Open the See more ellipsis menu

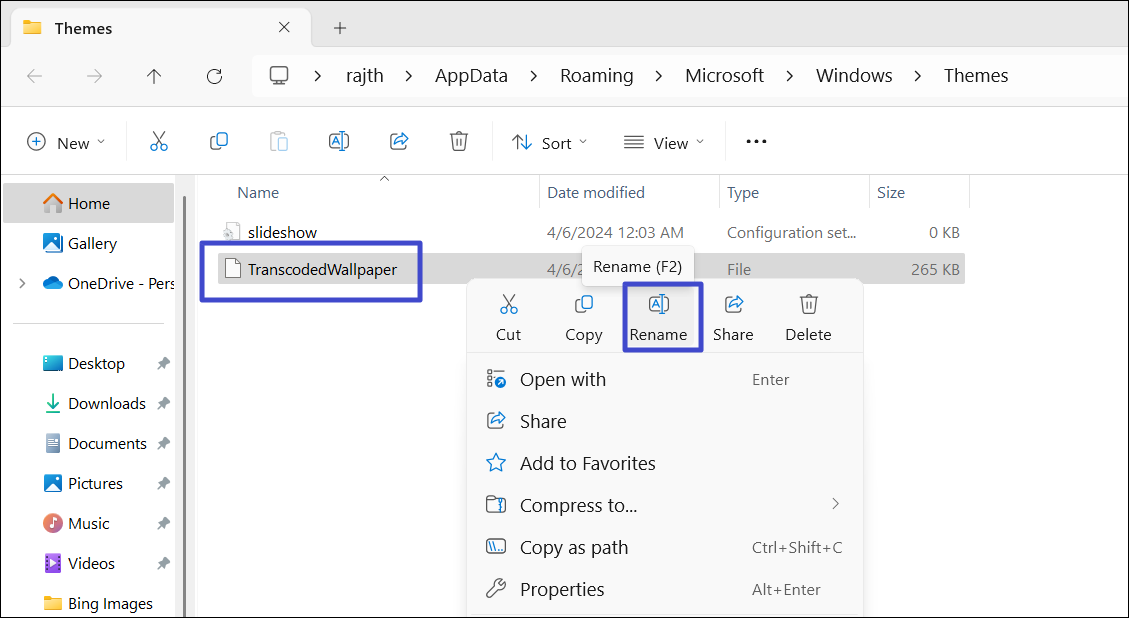tap(756, 142)
